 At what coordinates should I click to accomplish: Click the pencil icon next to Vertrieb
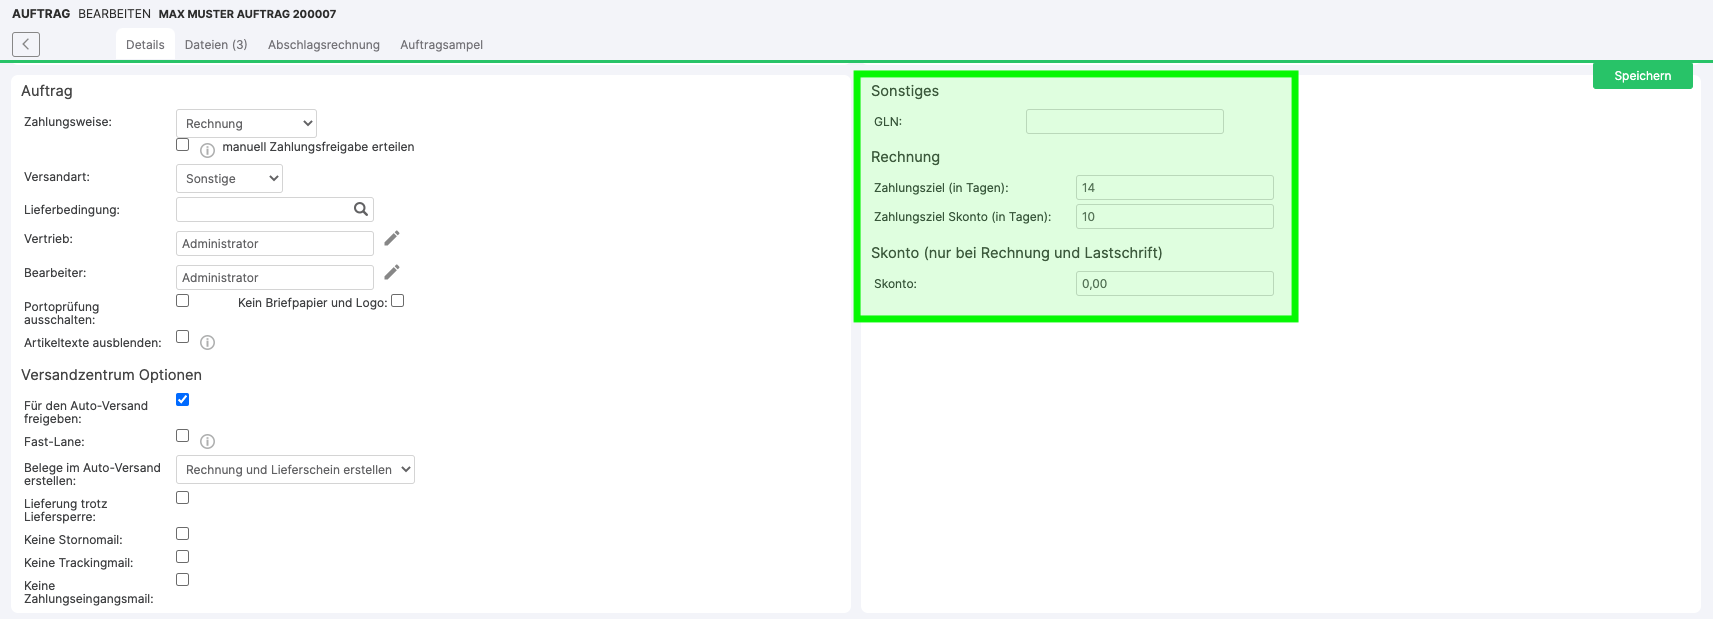click(392, 238)
